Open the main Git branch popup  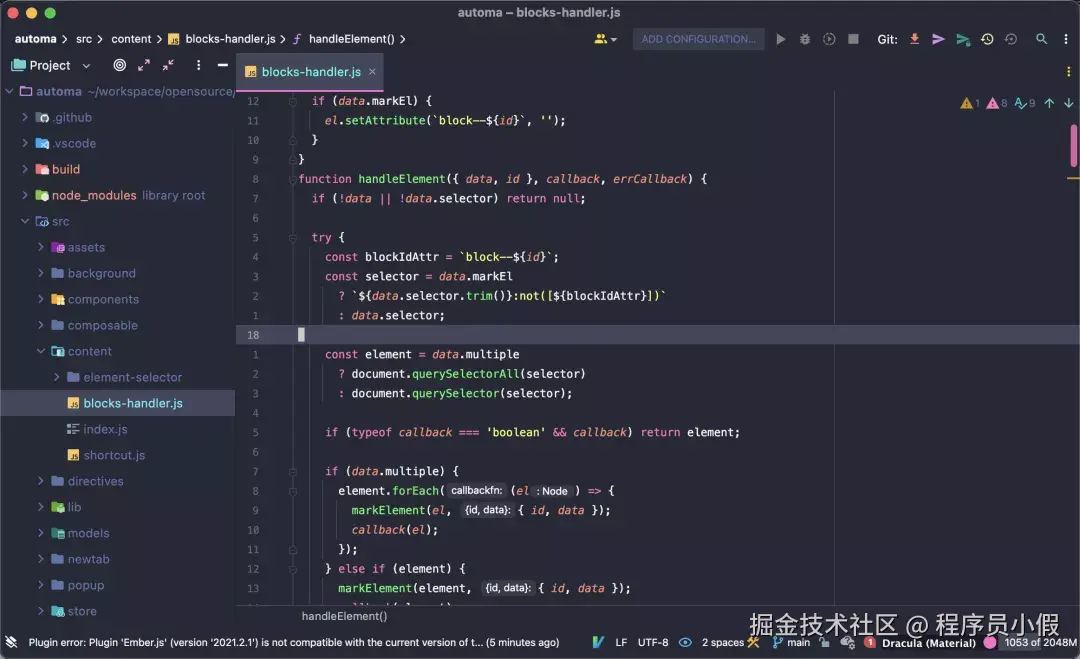[791, 642]
